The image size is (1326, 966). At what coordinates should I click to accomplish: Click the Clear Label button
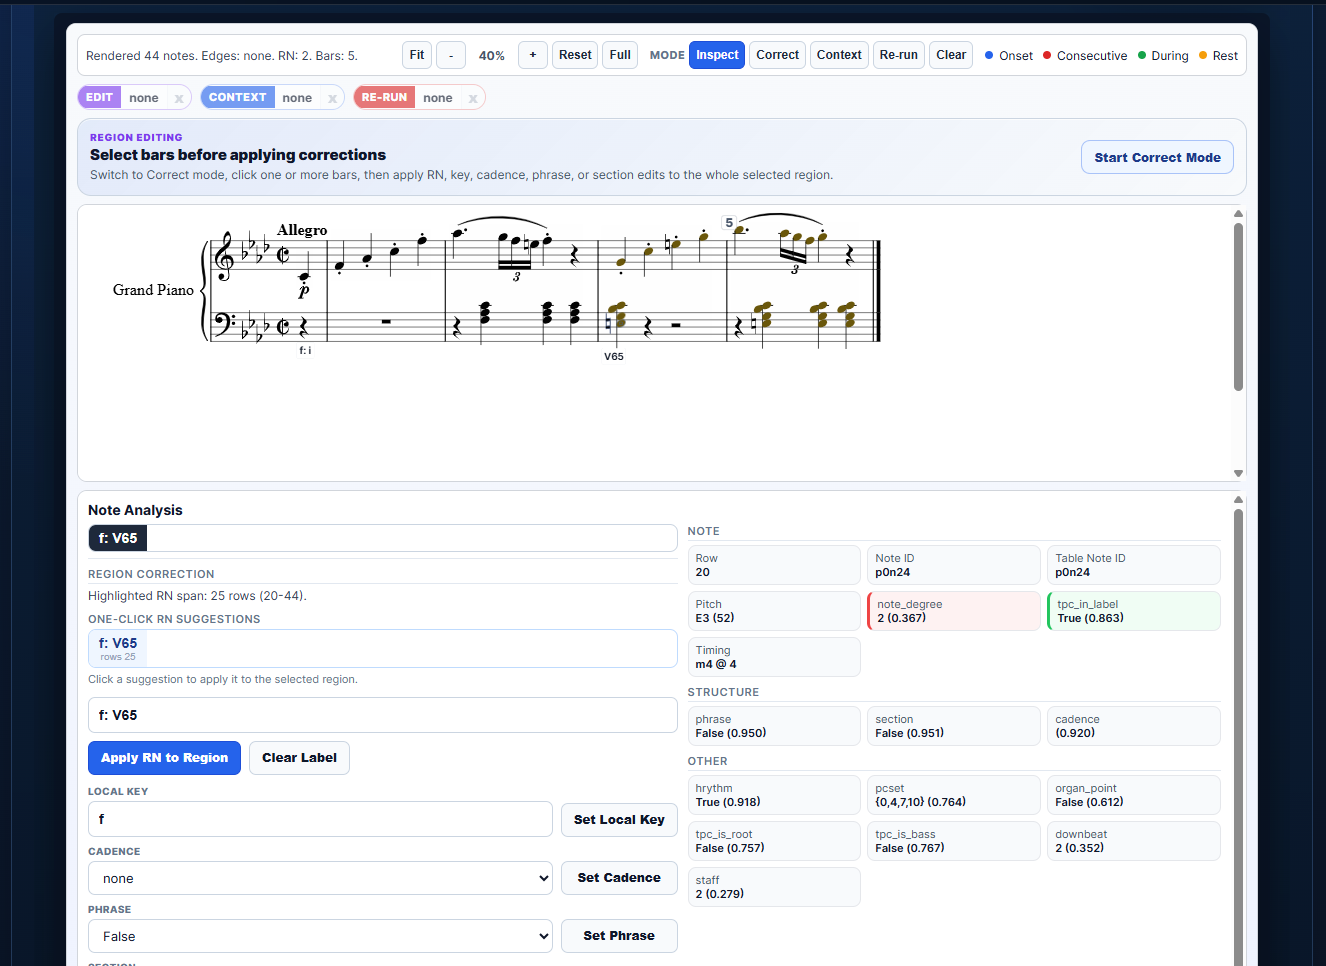[299, 758]
